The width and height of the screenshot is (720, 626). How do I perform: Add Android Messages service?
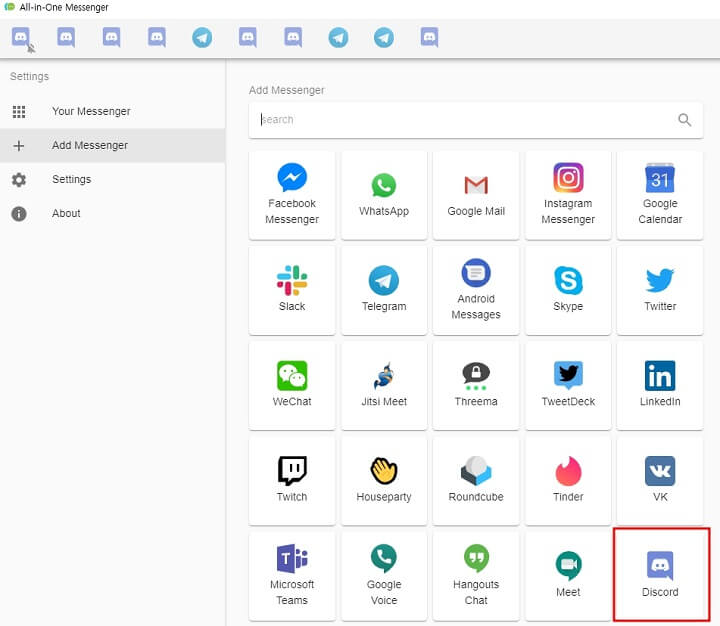[x=476, y=290]
